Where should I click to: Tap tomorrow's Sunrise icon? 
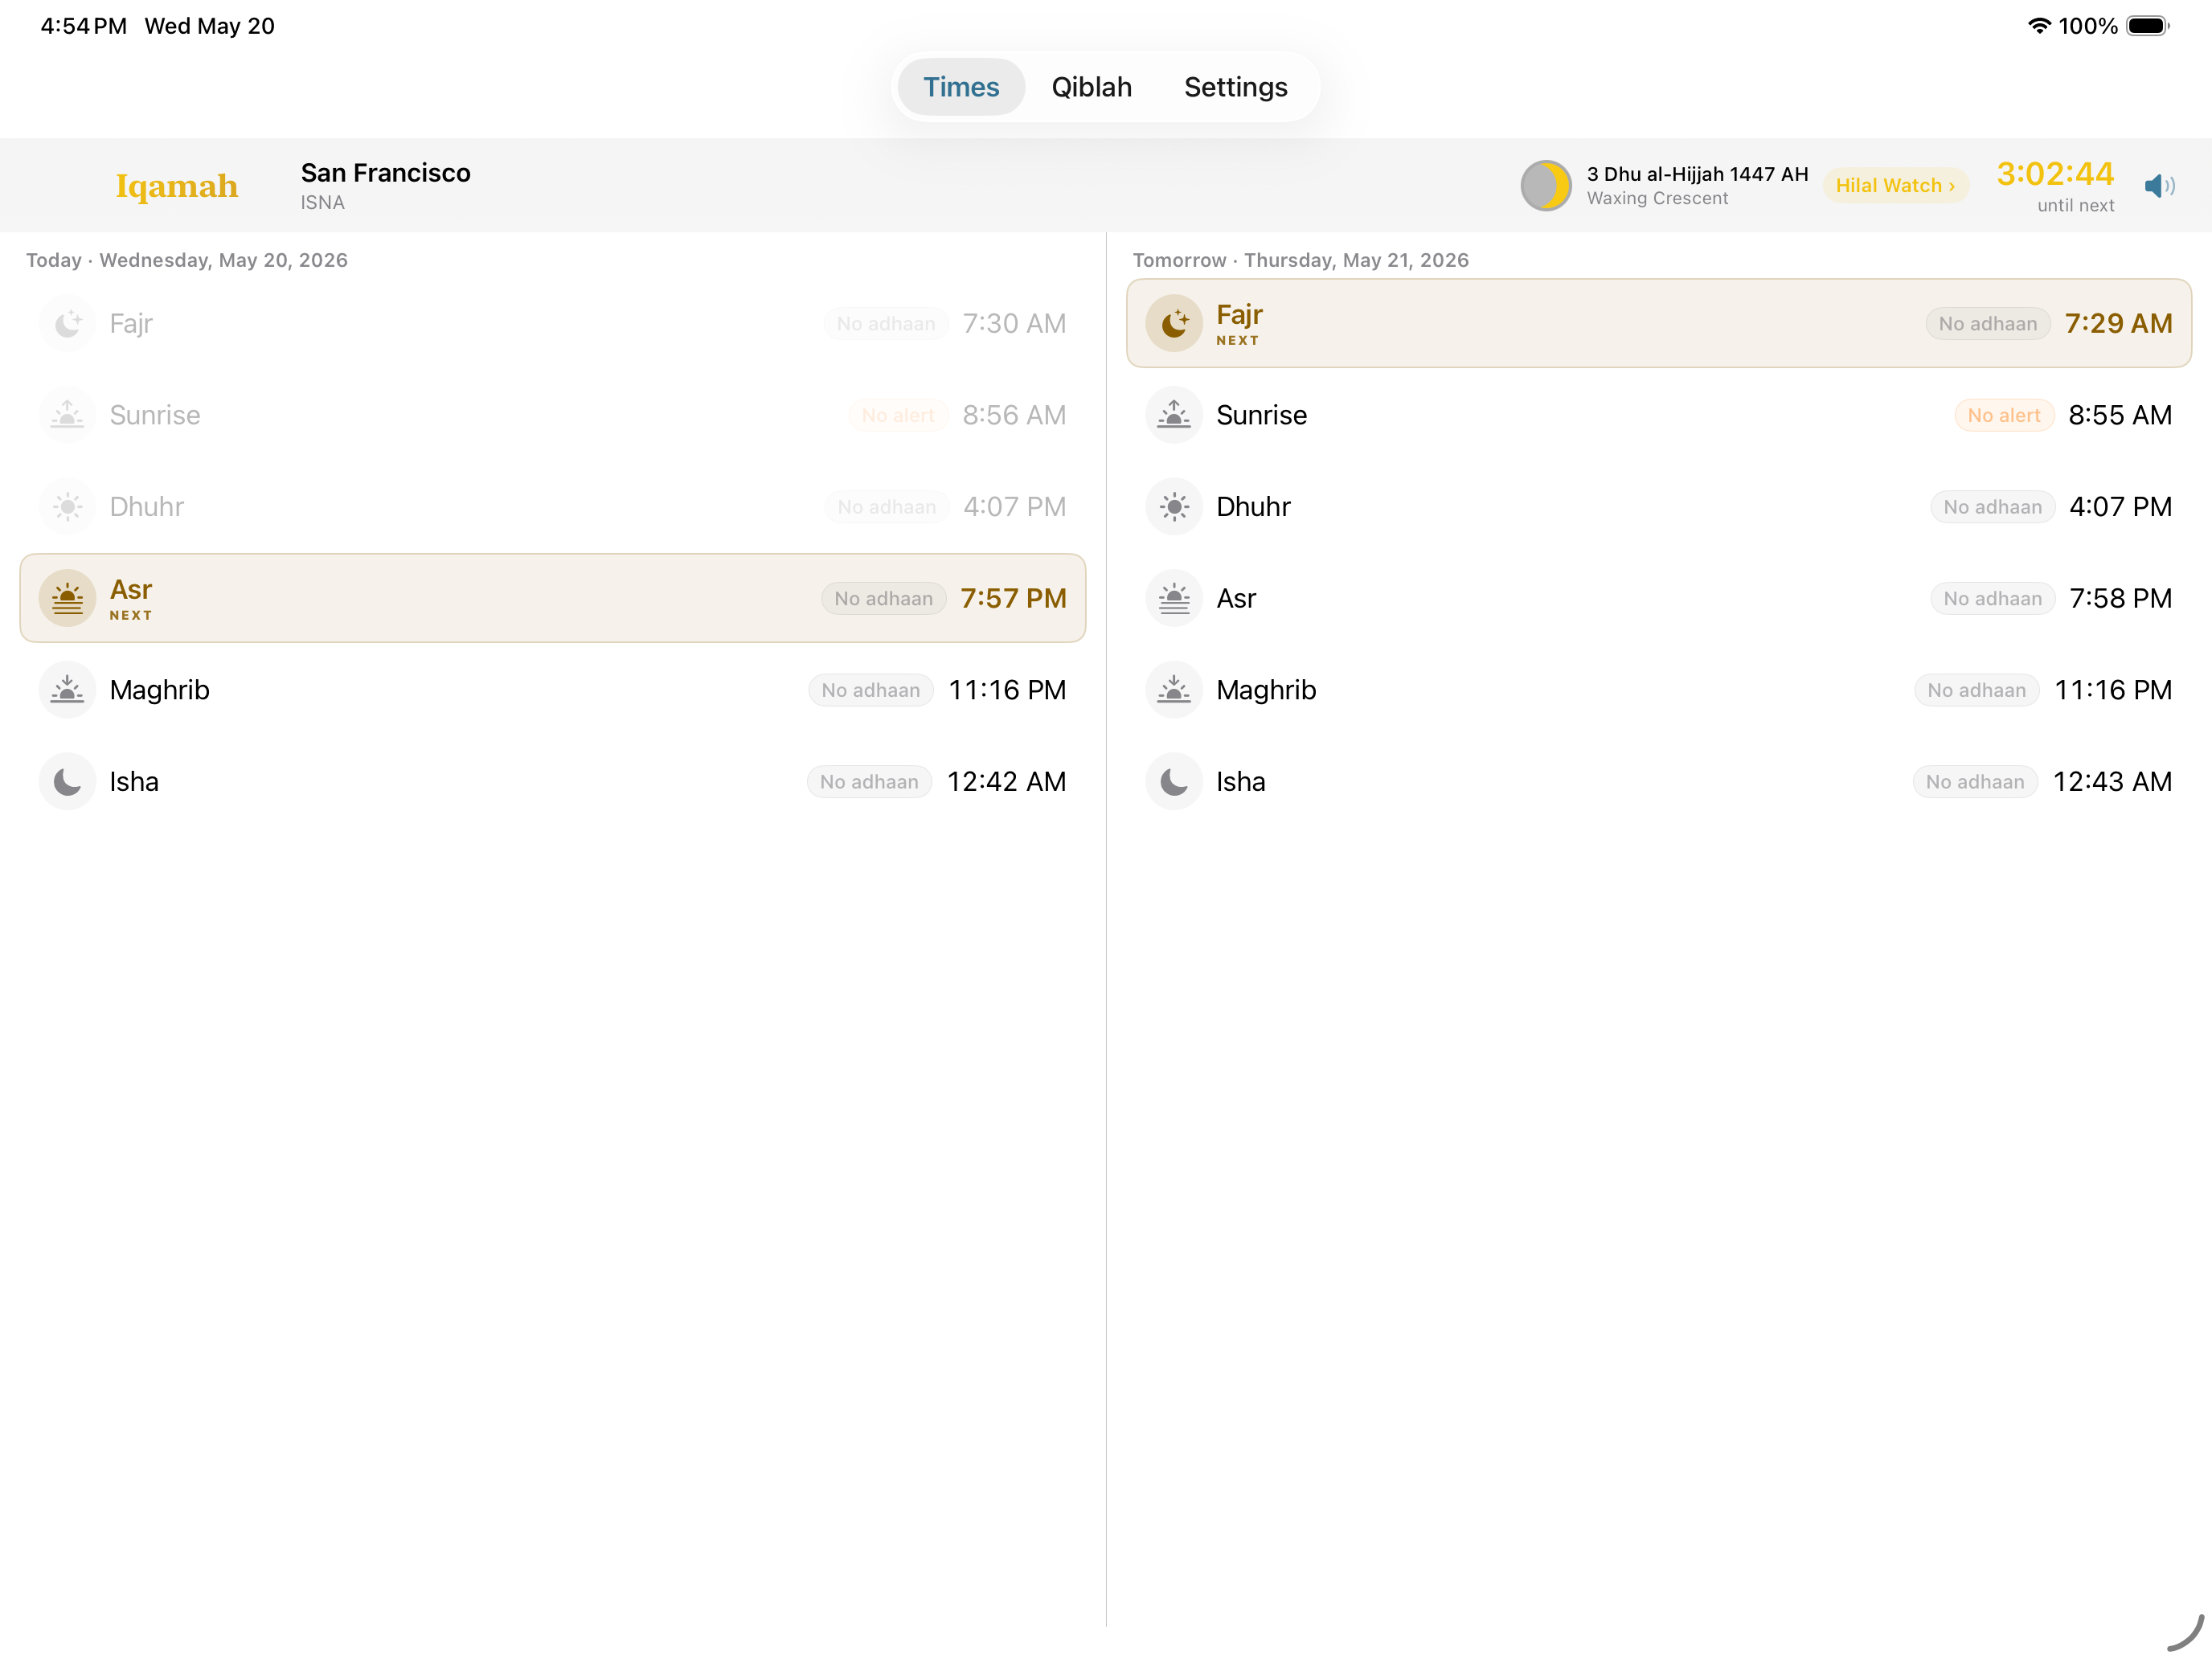[1174, 415]
